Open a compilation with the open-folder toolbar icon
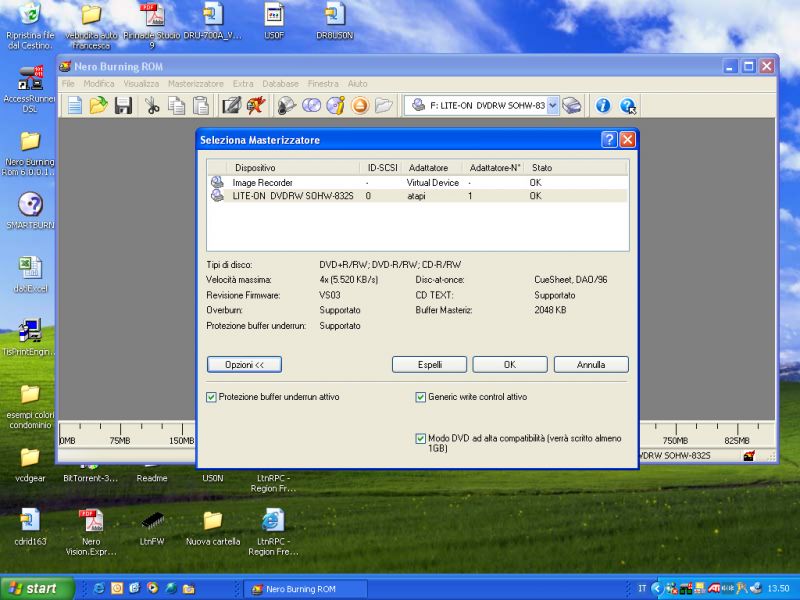The image size is (800, 600). 98,106
